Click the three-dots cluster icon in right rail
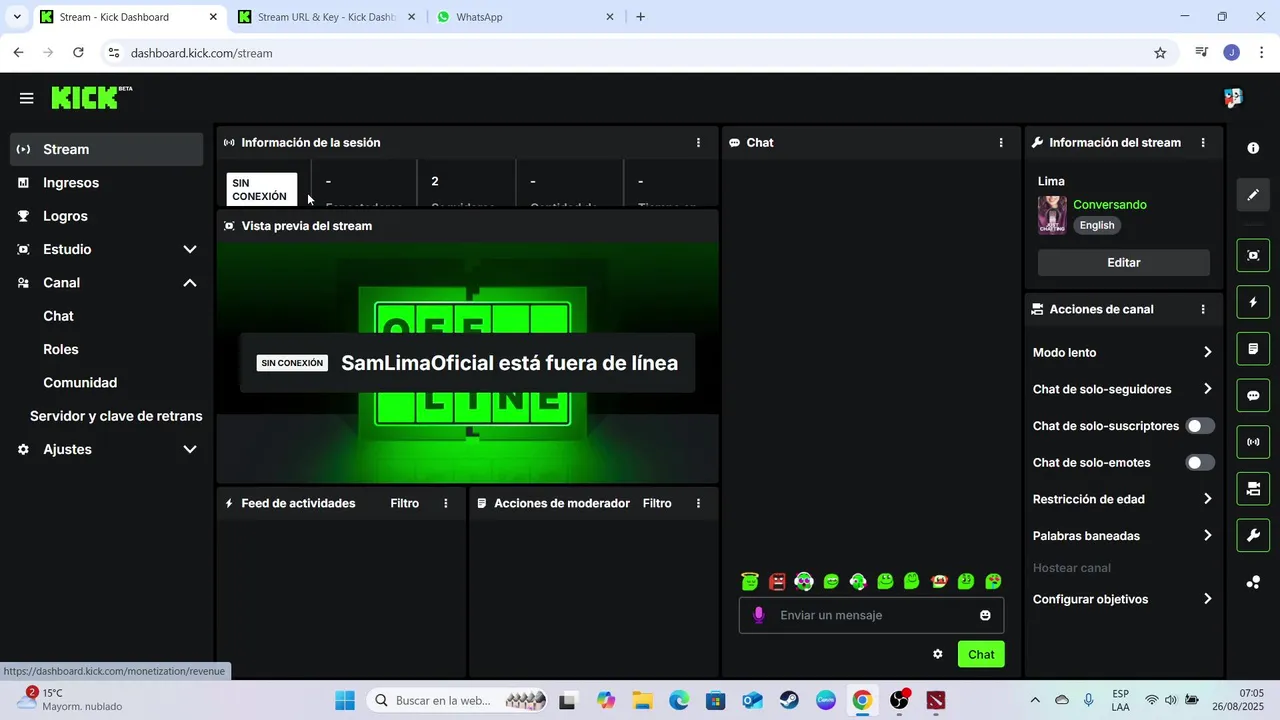Viewport: 1280px width, 720px height. point(1253,582)
